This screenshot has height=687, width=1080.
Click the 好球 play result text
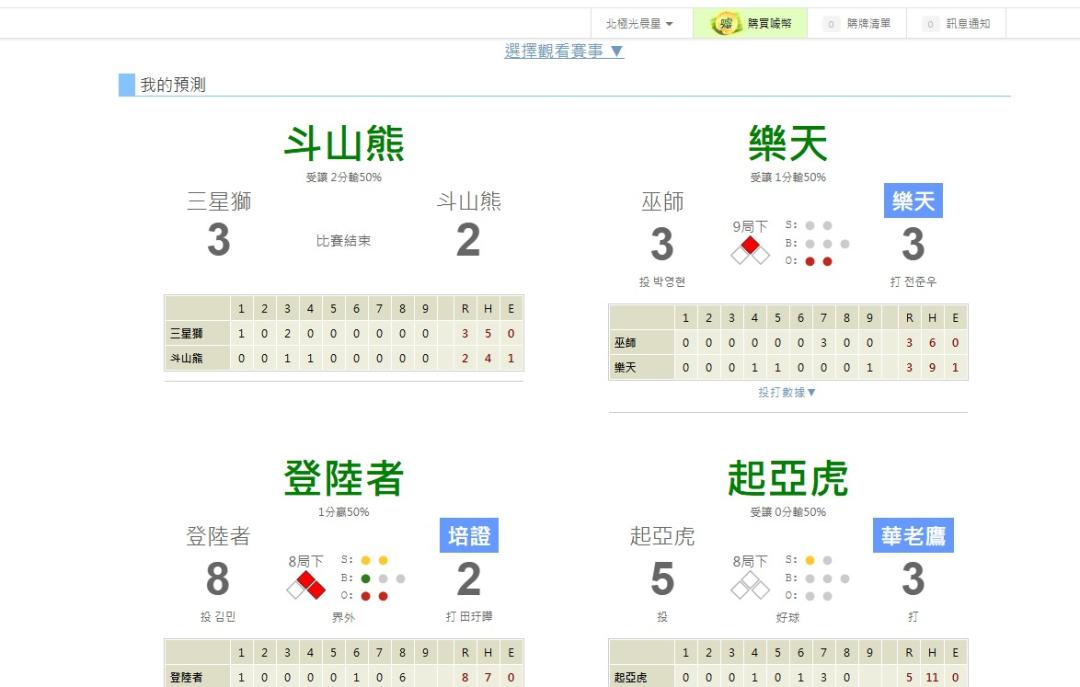coord(788,617)
